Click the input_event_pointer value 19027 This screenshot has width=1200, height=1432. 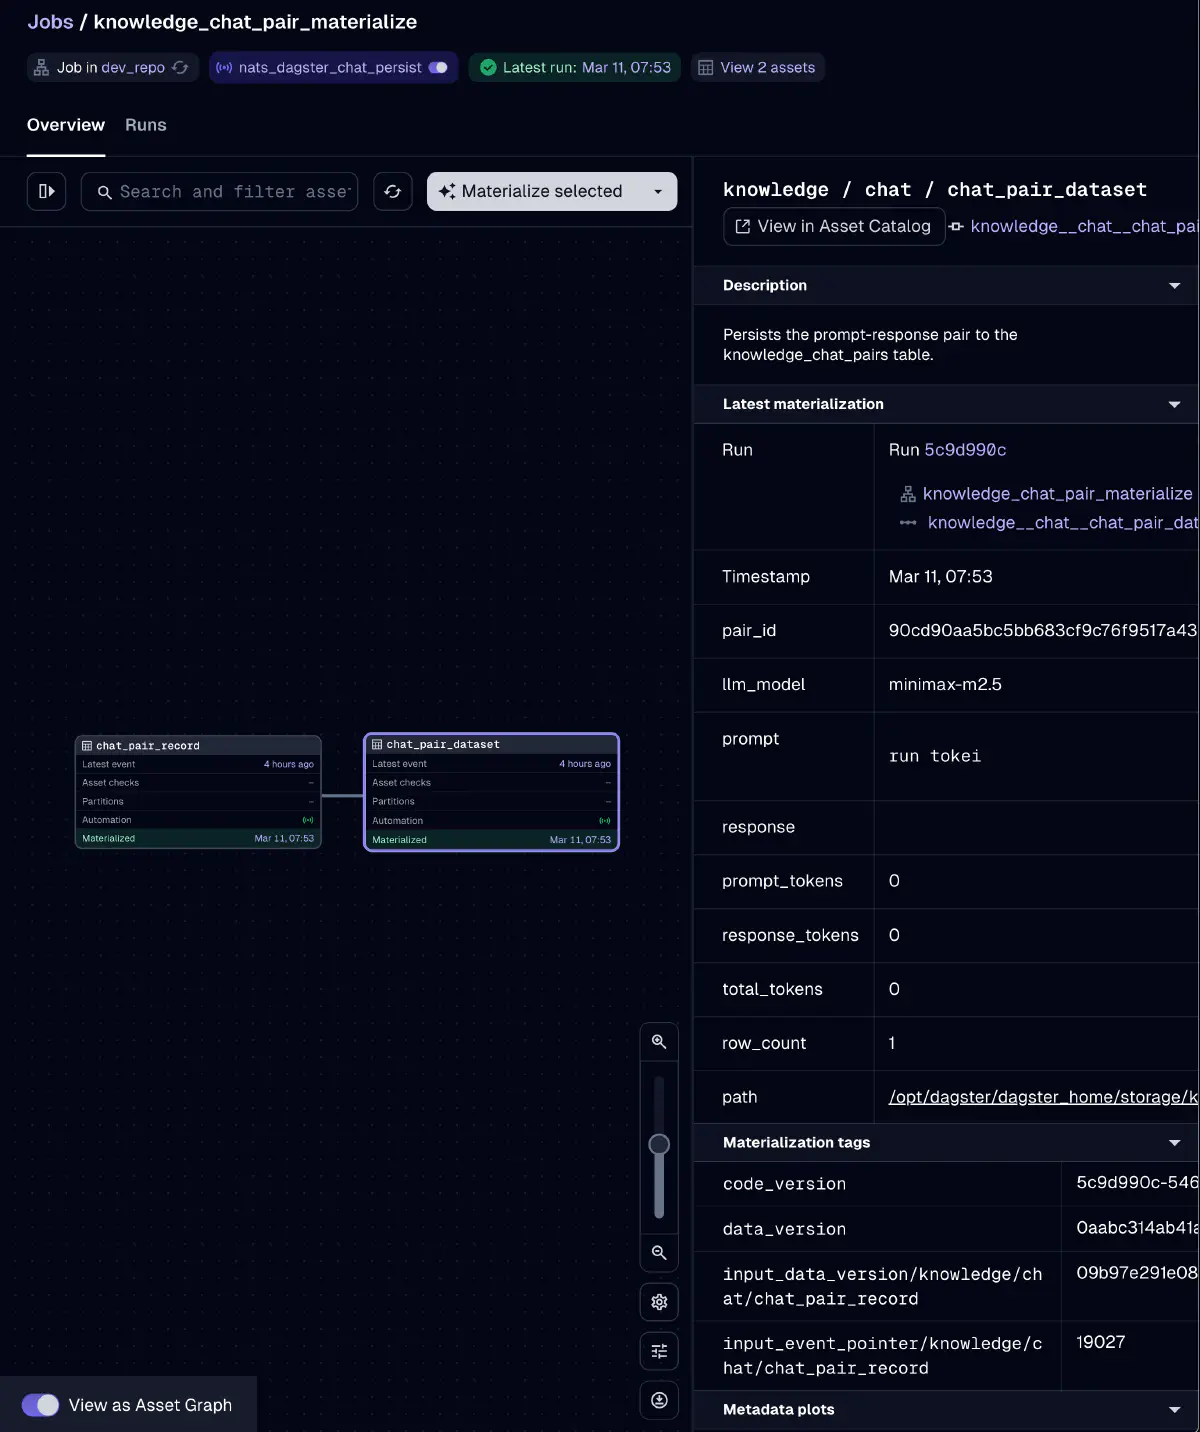pos(1101,1342)
